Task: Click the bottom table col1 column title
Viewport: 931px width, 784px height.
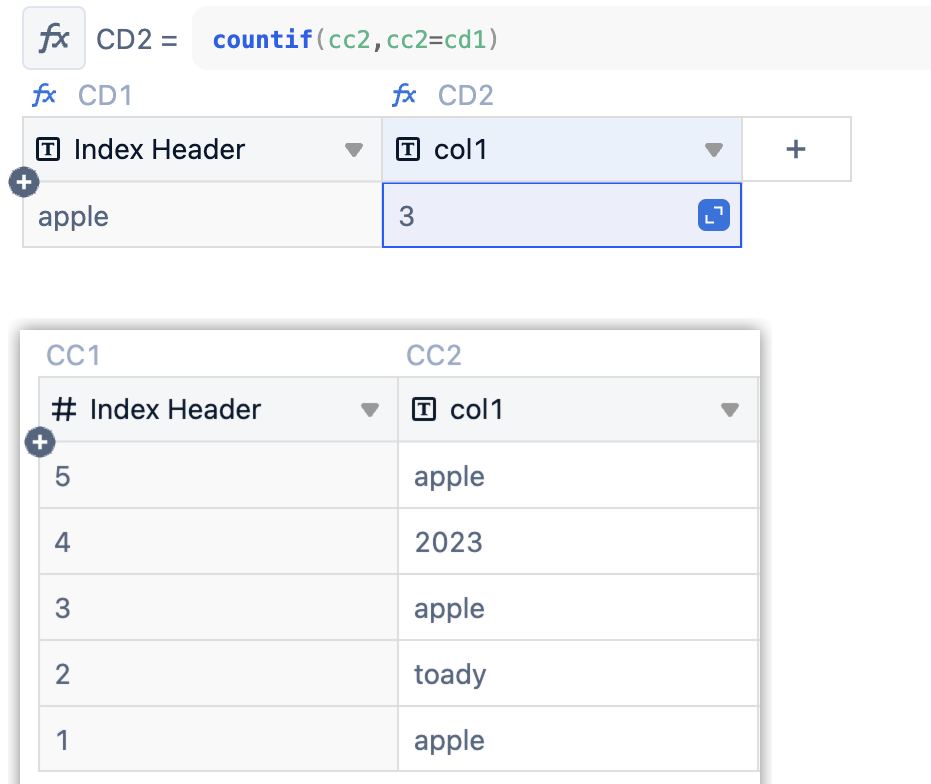Action: 476,409
